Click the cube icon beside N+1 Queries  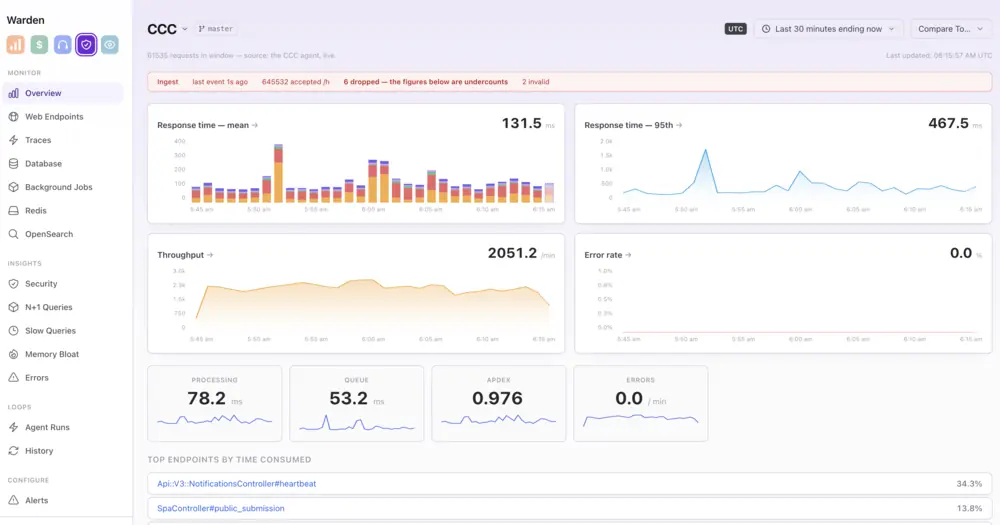13,307
